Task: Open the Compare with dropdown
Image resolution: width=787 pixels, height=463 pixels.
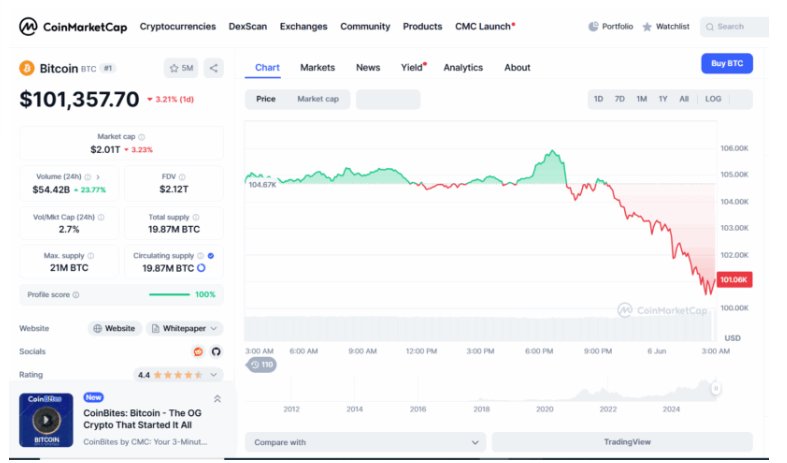Action: (x=365, y=442)
